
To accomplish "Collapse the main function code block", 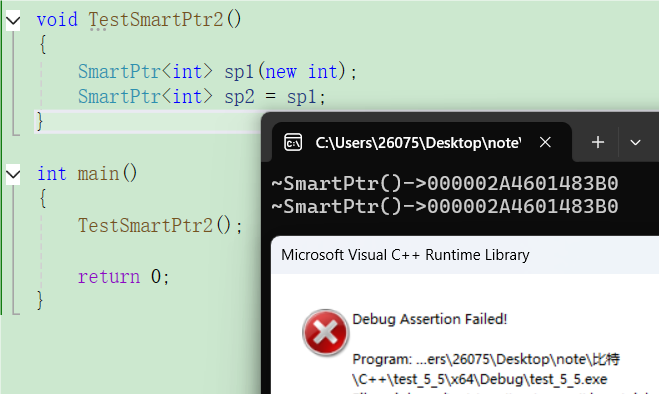I will (x=13, y=174).
